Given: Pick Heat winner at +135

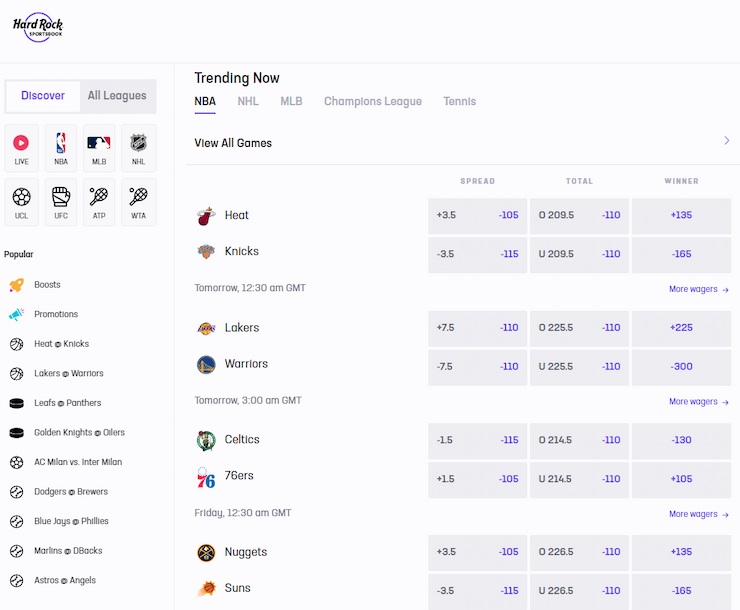Looking at the screenshot, I should point(681,216).
